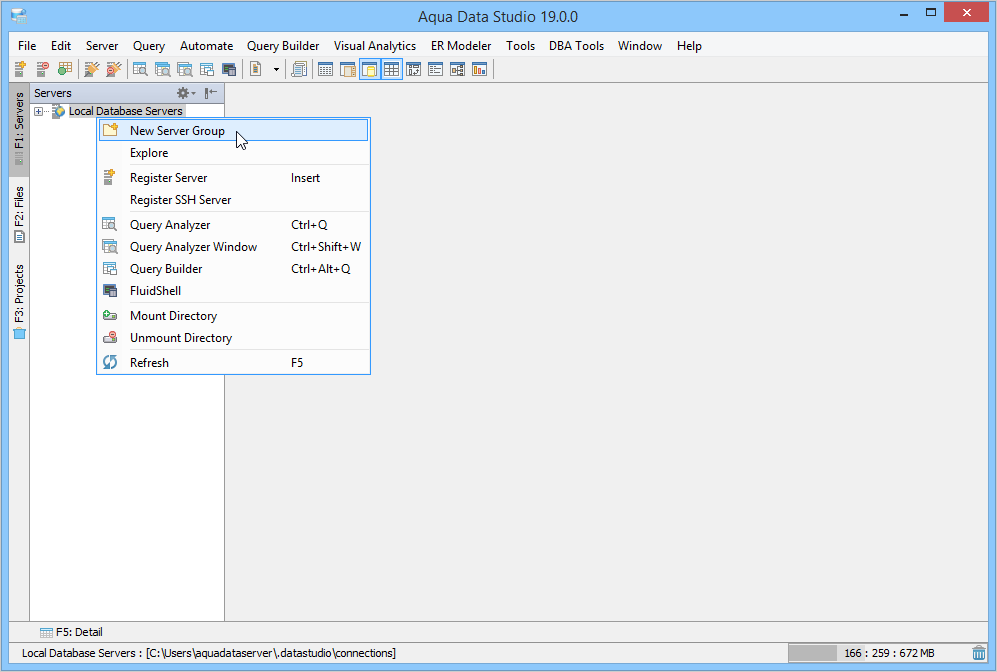
Task: Select Mount Directory menu entry
Action: coord(233,316)
